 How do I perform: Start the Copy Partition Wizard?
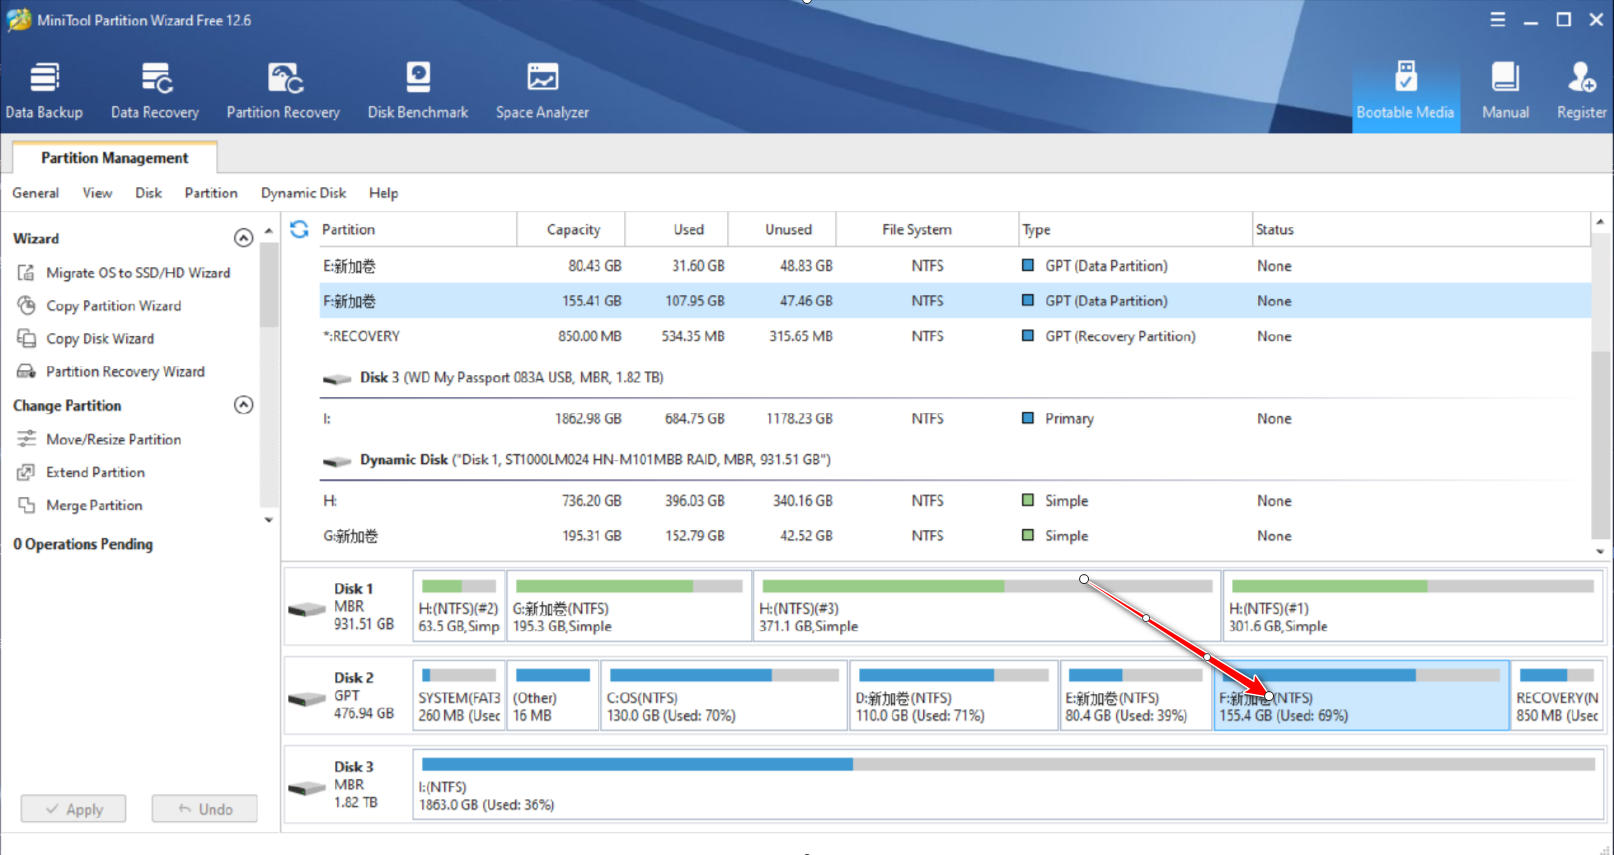pyautogui.click(x=101, y=305)
